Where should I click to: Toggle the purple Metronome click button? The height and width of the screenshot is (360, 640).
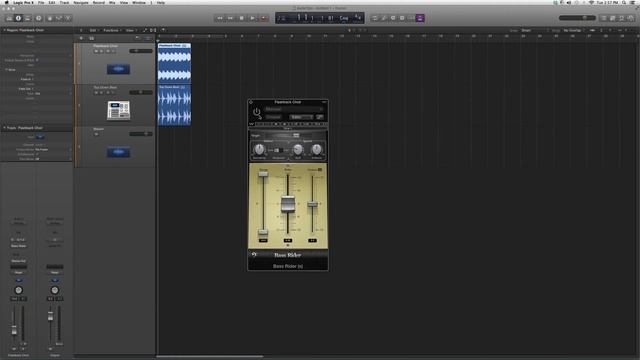coord(420,18)
